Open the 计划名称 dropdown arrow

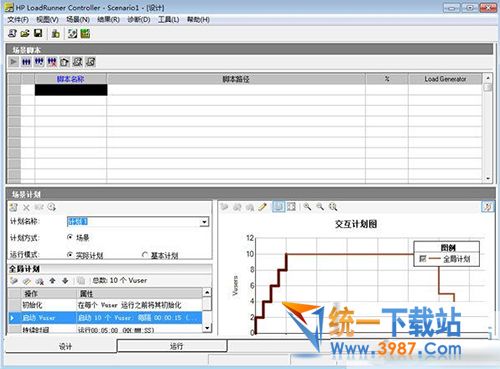point(204,222)
